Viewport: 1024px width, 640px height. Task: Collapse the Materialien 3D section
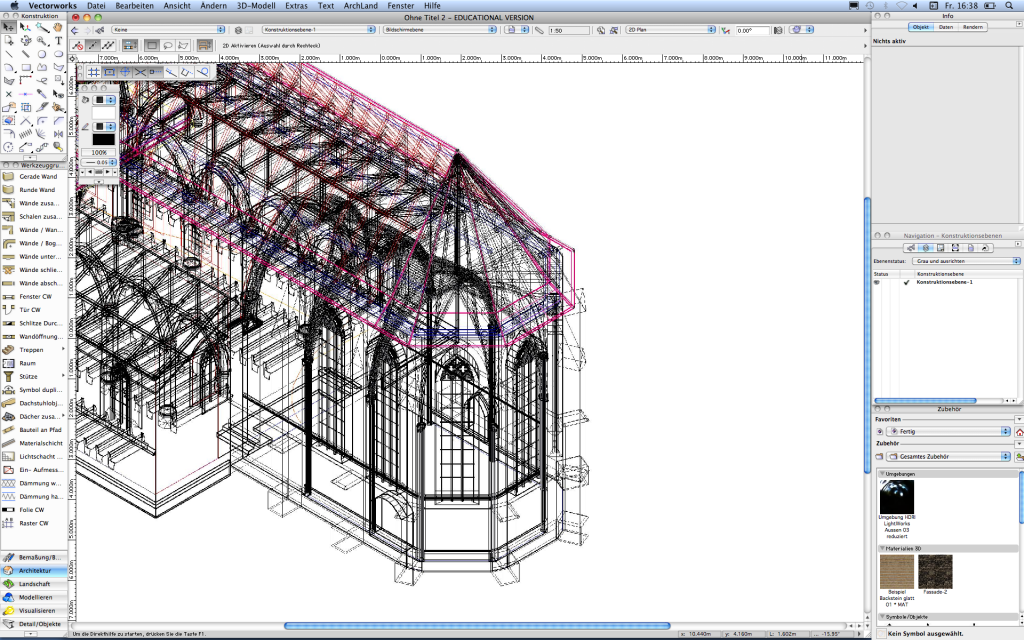pyautogui.click(x=882, y=549)
